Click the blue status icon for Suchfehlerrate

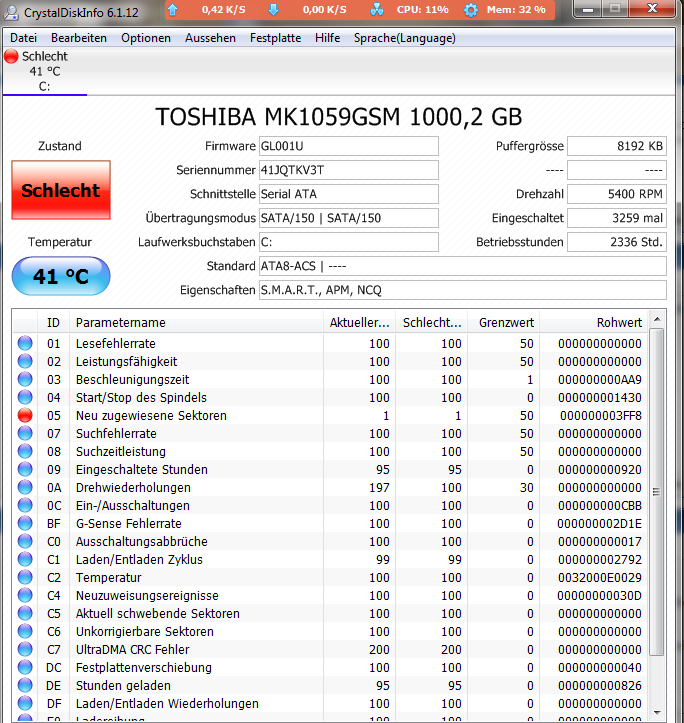25,433
